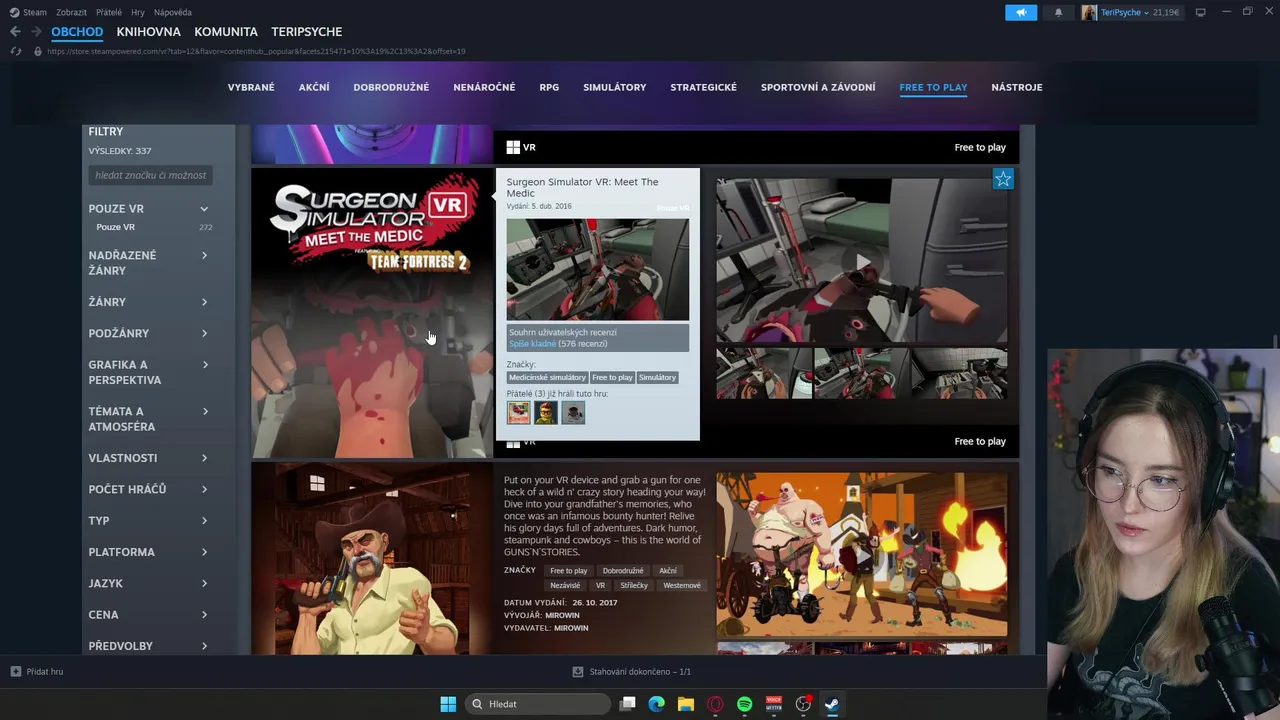Click the second friend avatar in hover card
This screenshot has height=720, width=1280.
[545, 412]
